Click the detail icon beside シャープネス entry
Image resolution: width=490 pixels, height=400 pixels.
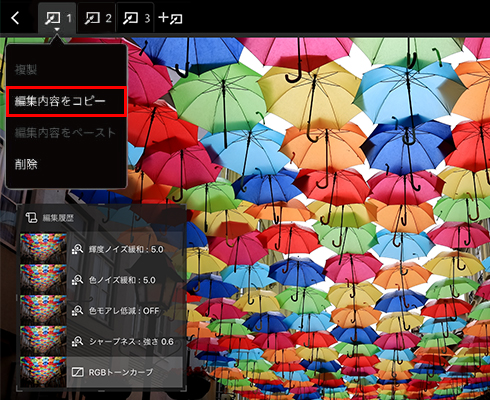[x=77, y=341]
